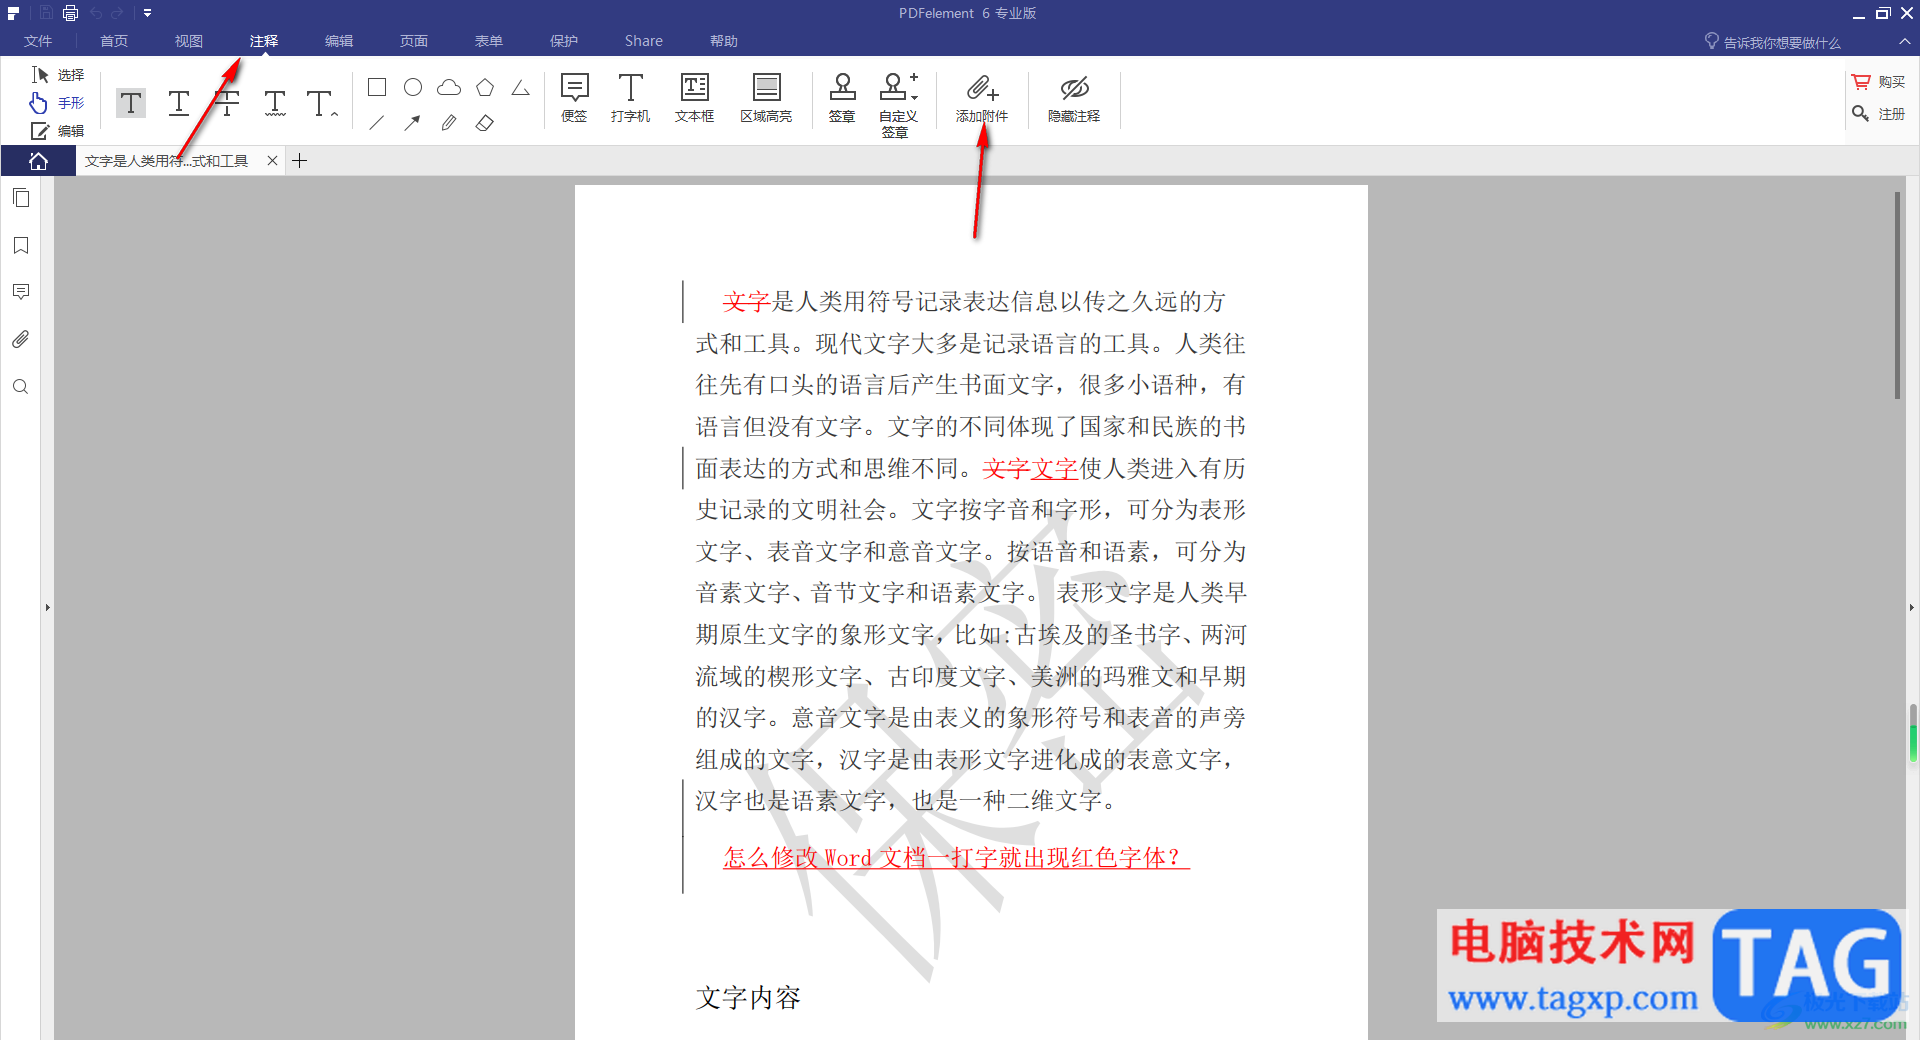Click the 告诉我你想要做什么 search box
The height and width of the screenshot is (1040, 1920).
[1772, 42]
